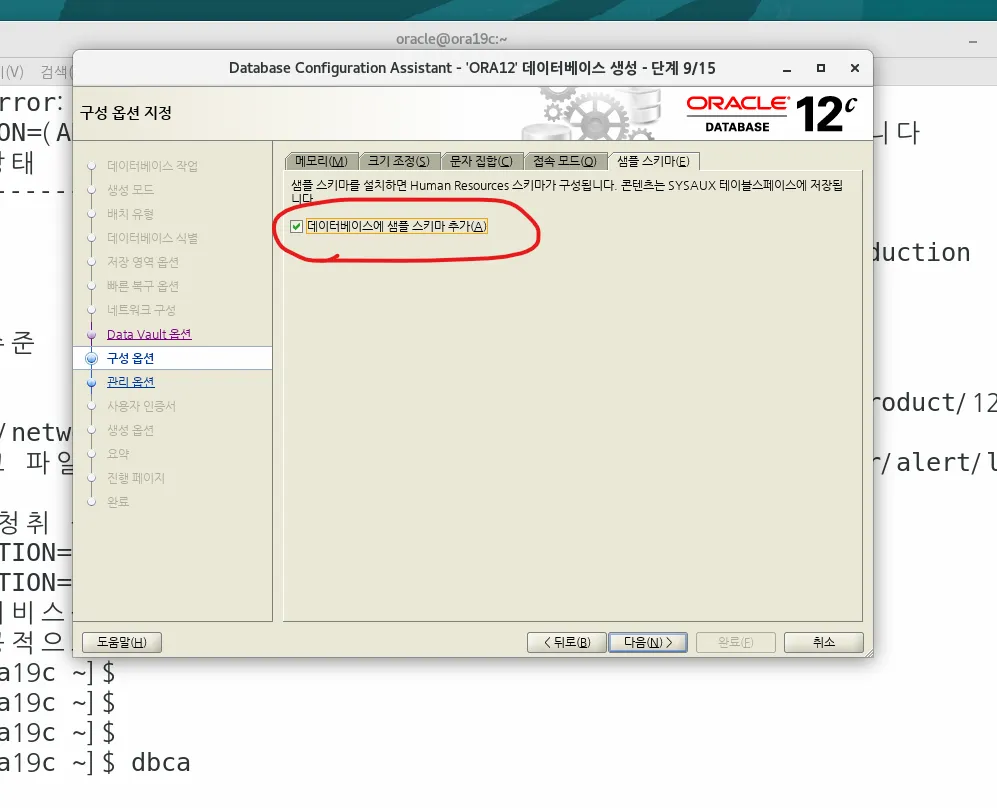Click the 도움말(H) help button
The height and width of the screenshot is (808, 997).
[x=121, y=642]
